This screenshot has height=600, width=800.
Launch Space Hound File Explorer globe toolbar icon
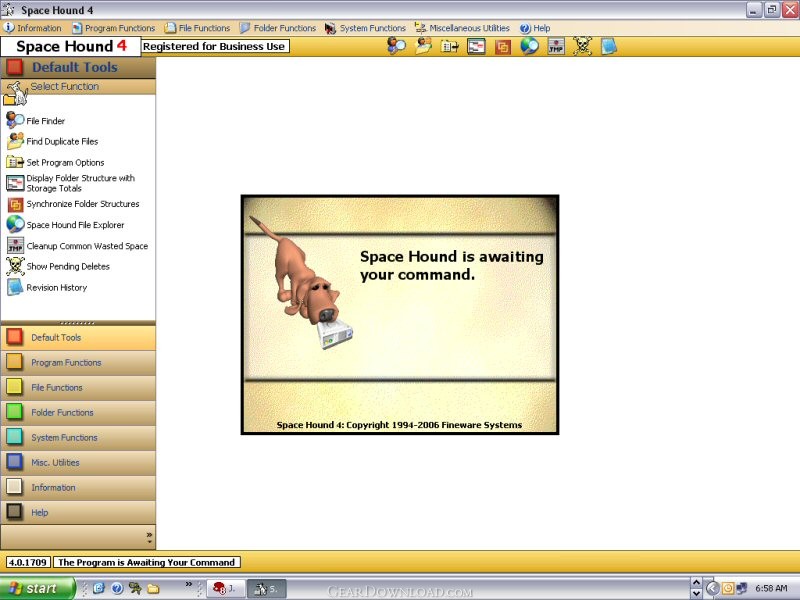click(529, 46)
